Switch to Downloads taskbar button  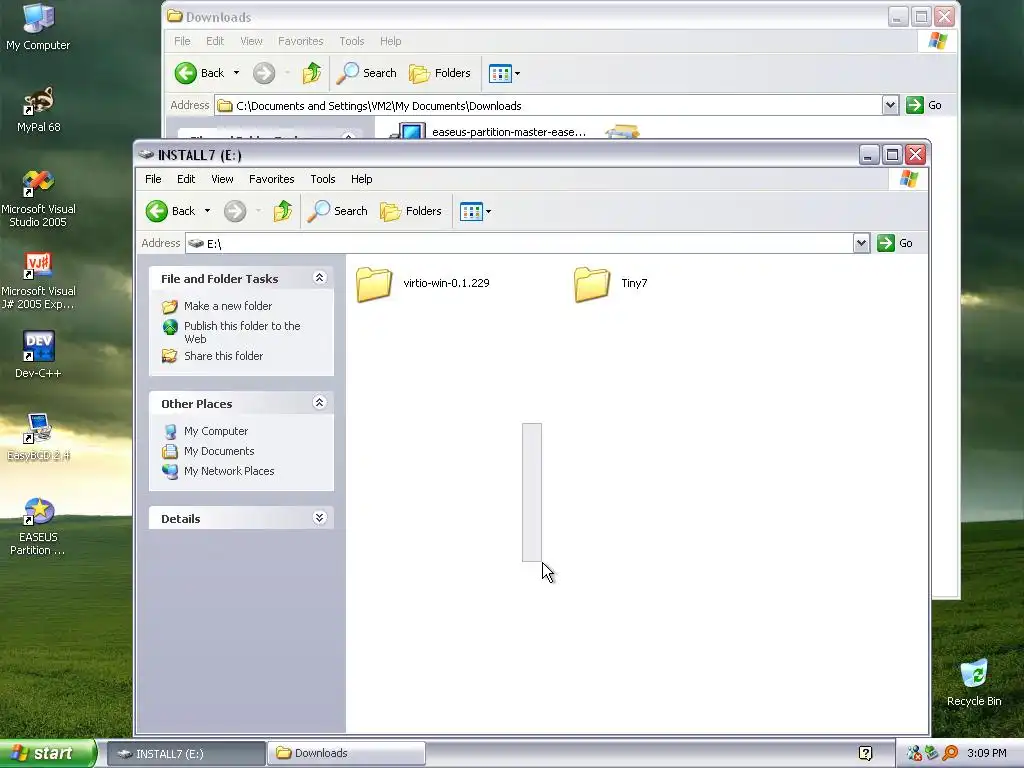click(346, 753)
